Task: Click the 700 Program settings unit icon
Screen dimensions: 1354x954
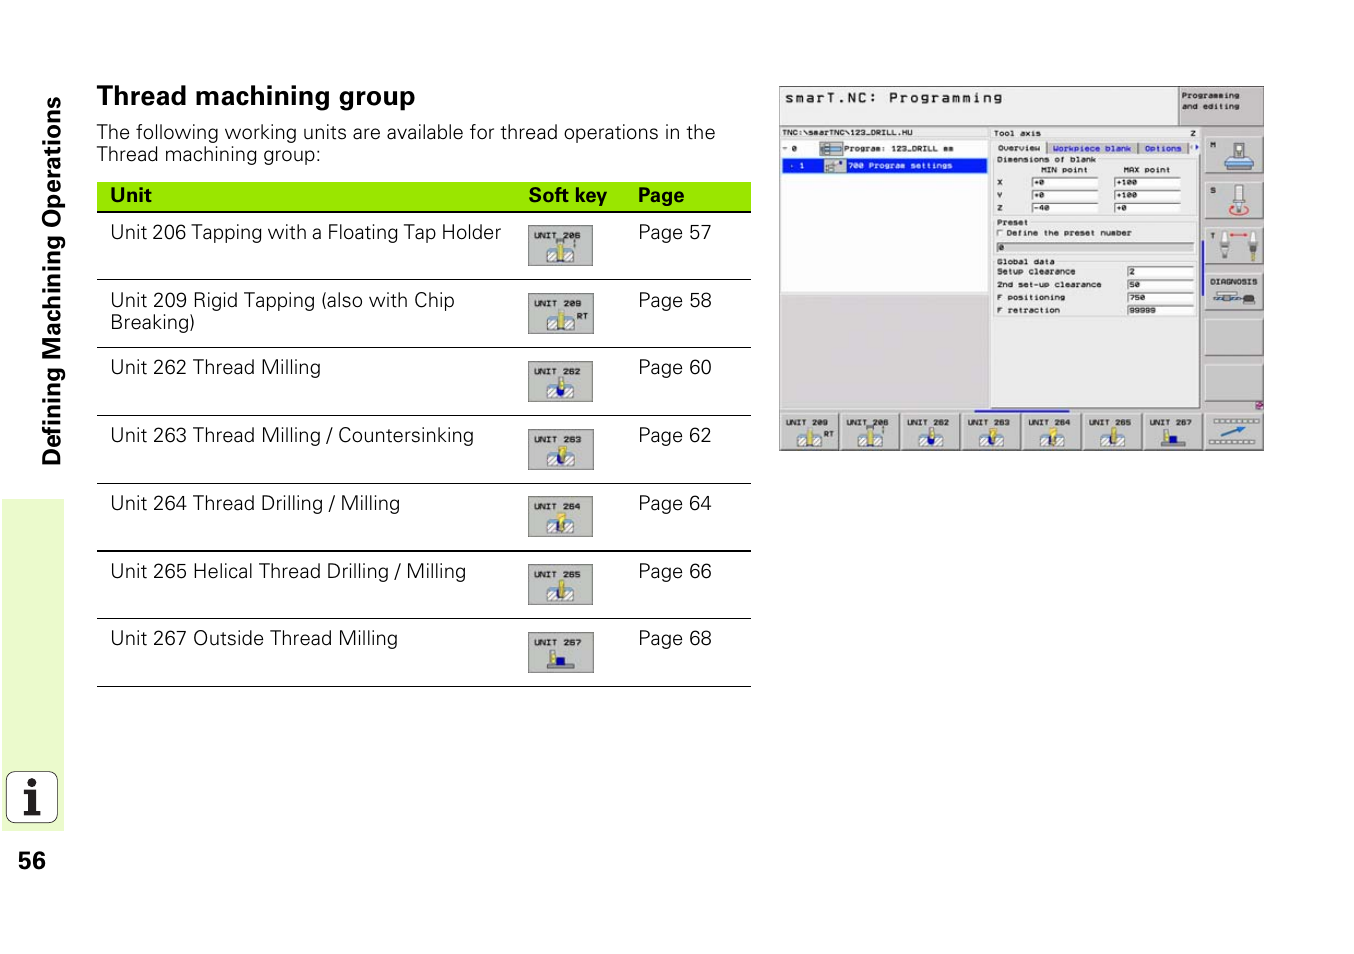Action: (x=835, y=165)
